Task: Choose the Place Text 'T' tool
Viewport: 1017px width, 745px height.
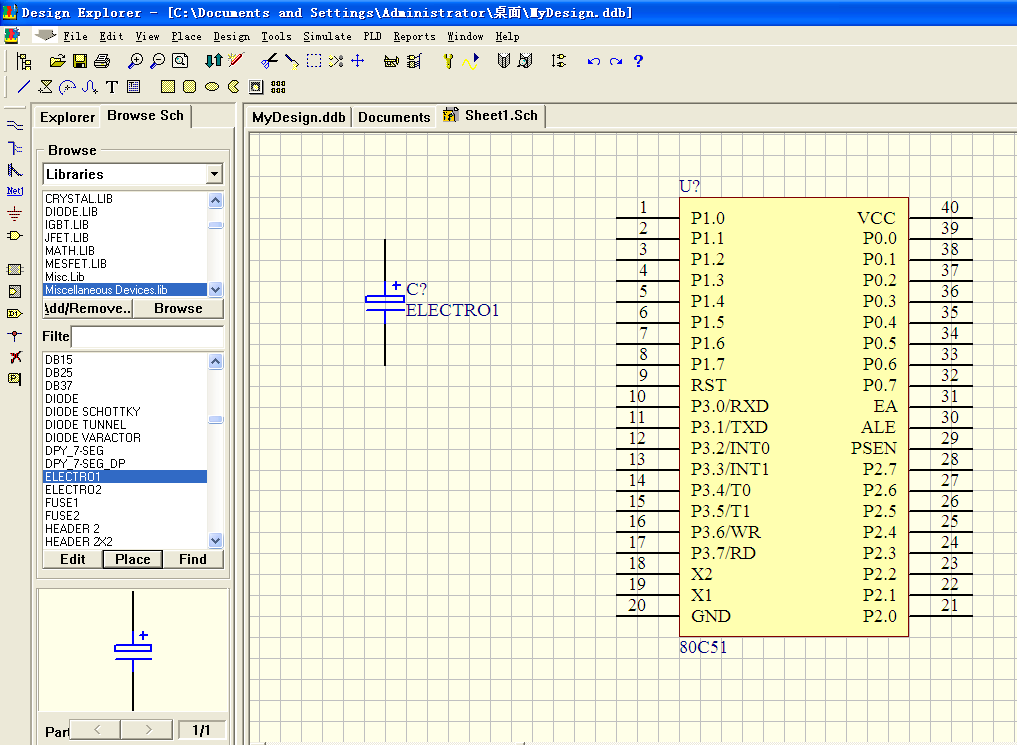Action: [112, 87]
